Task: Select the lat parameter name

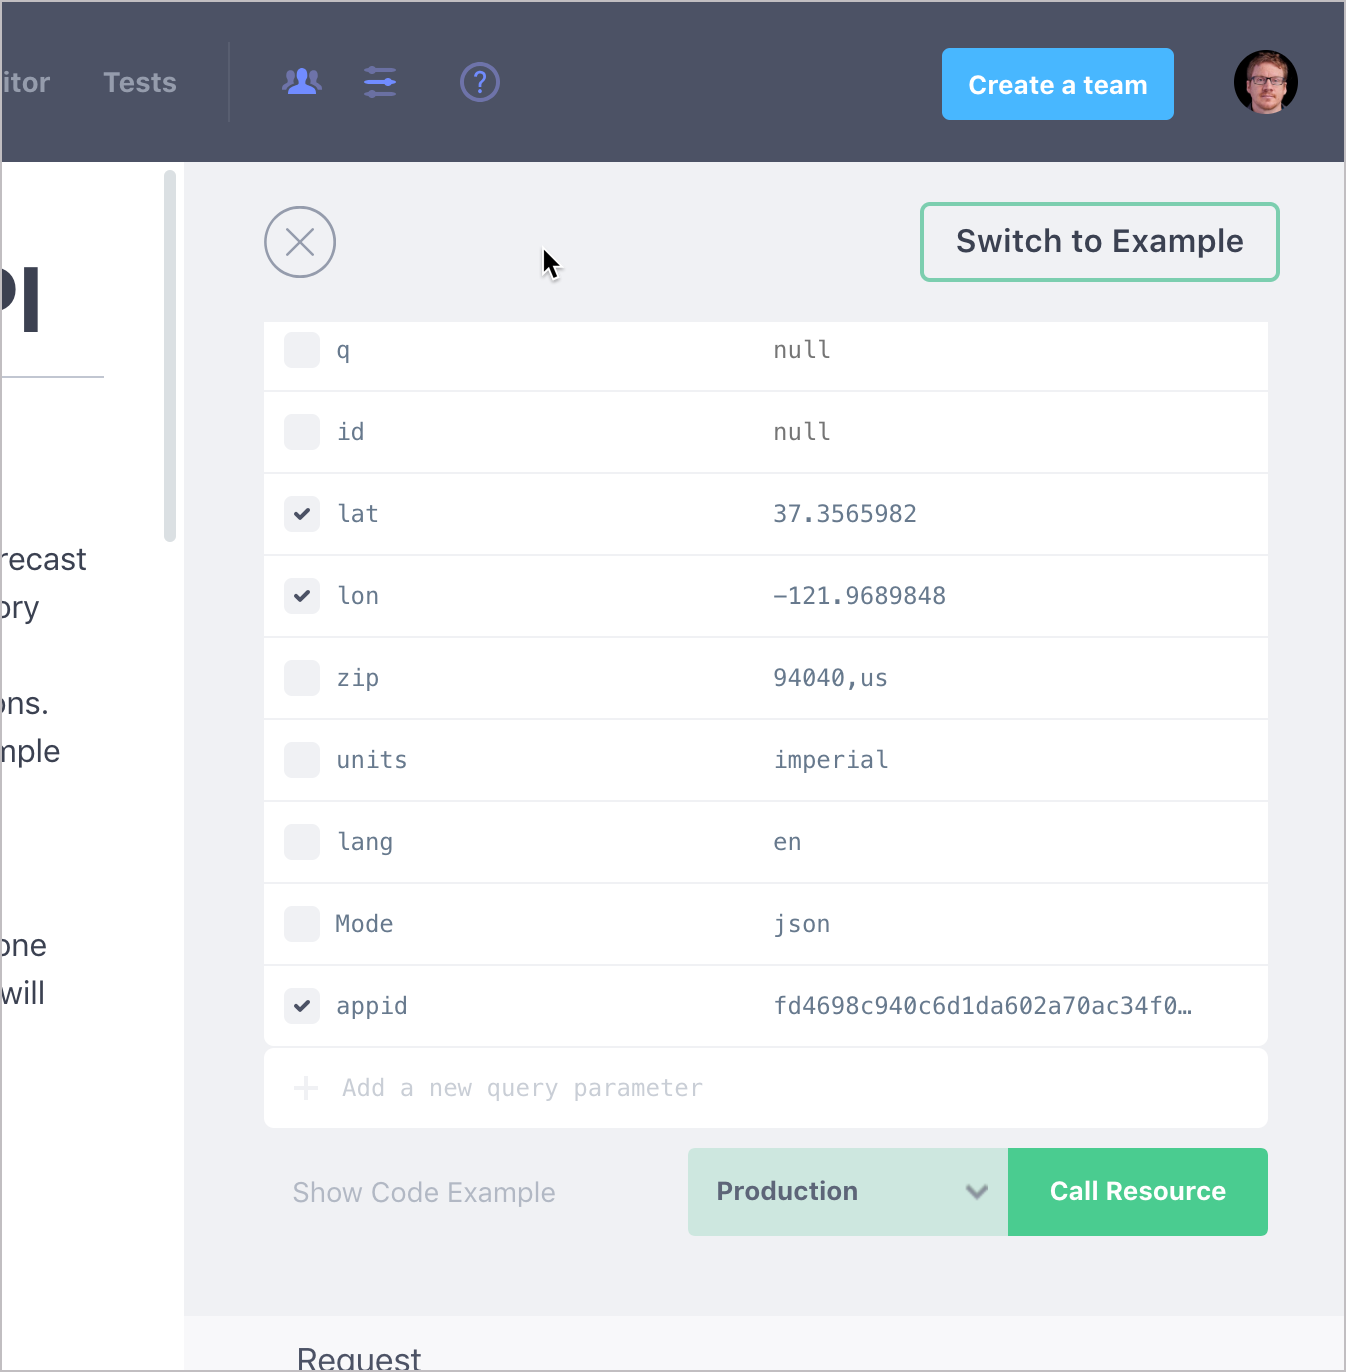Action: [358, 514]
